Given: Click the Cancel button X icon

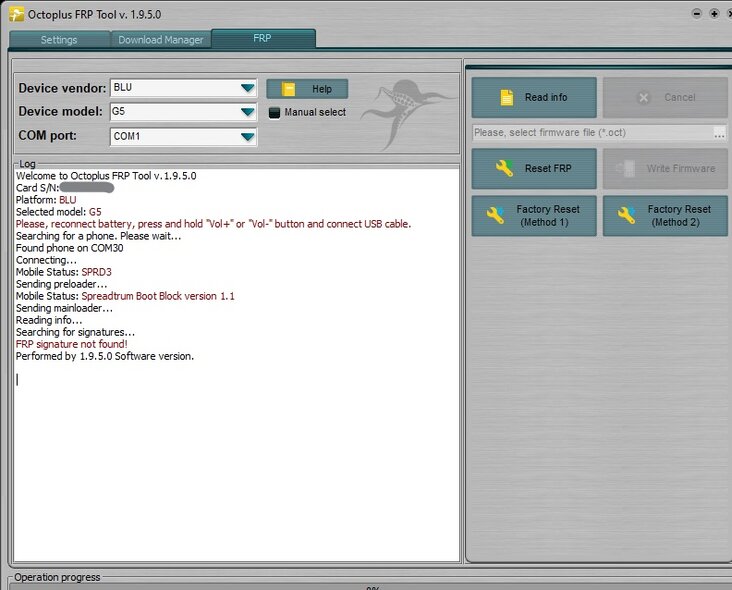Looking at the screenshot, I should [643, 98].
